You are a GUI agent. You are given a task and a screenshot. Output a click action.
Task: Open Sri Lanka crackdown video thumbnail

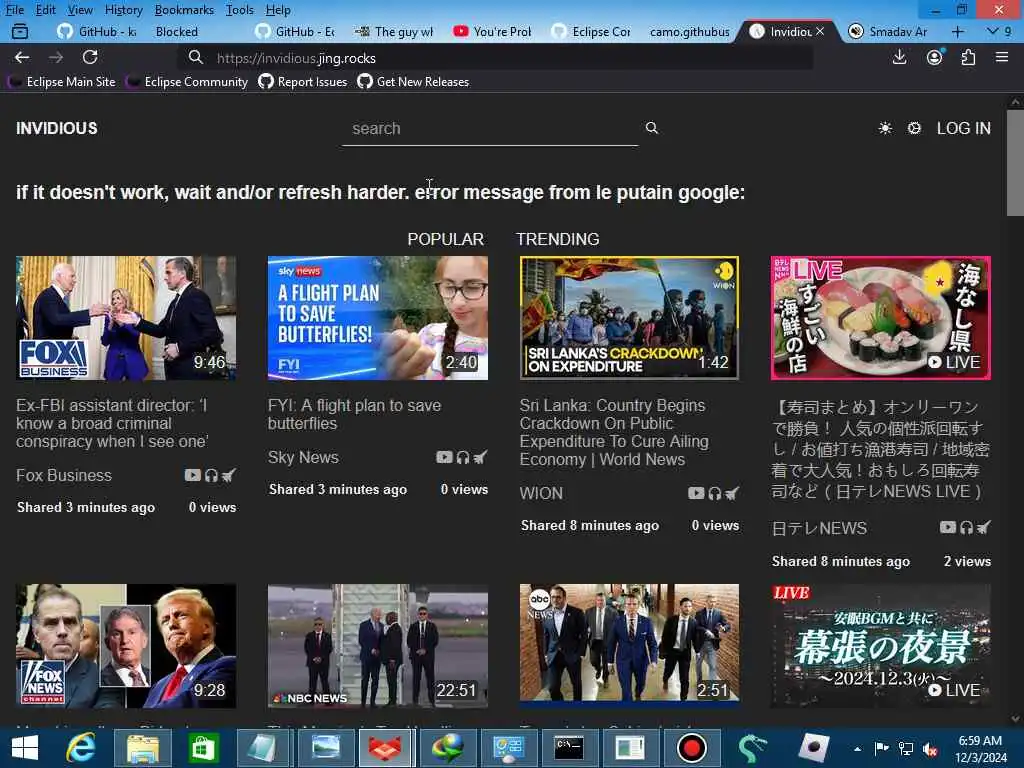(x=630, y=318)
